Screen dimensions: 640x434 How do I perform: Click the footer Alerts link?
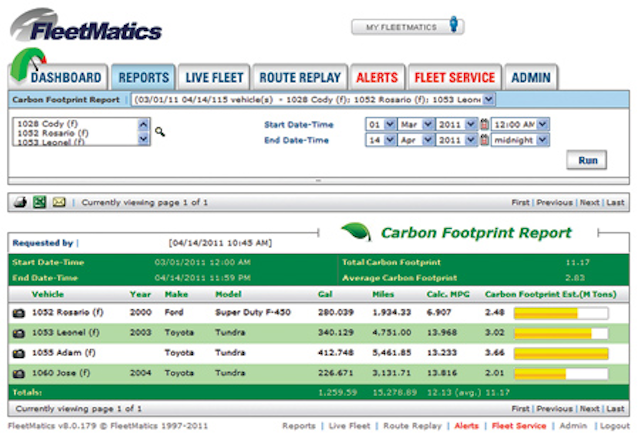click(x=467, y=426)
